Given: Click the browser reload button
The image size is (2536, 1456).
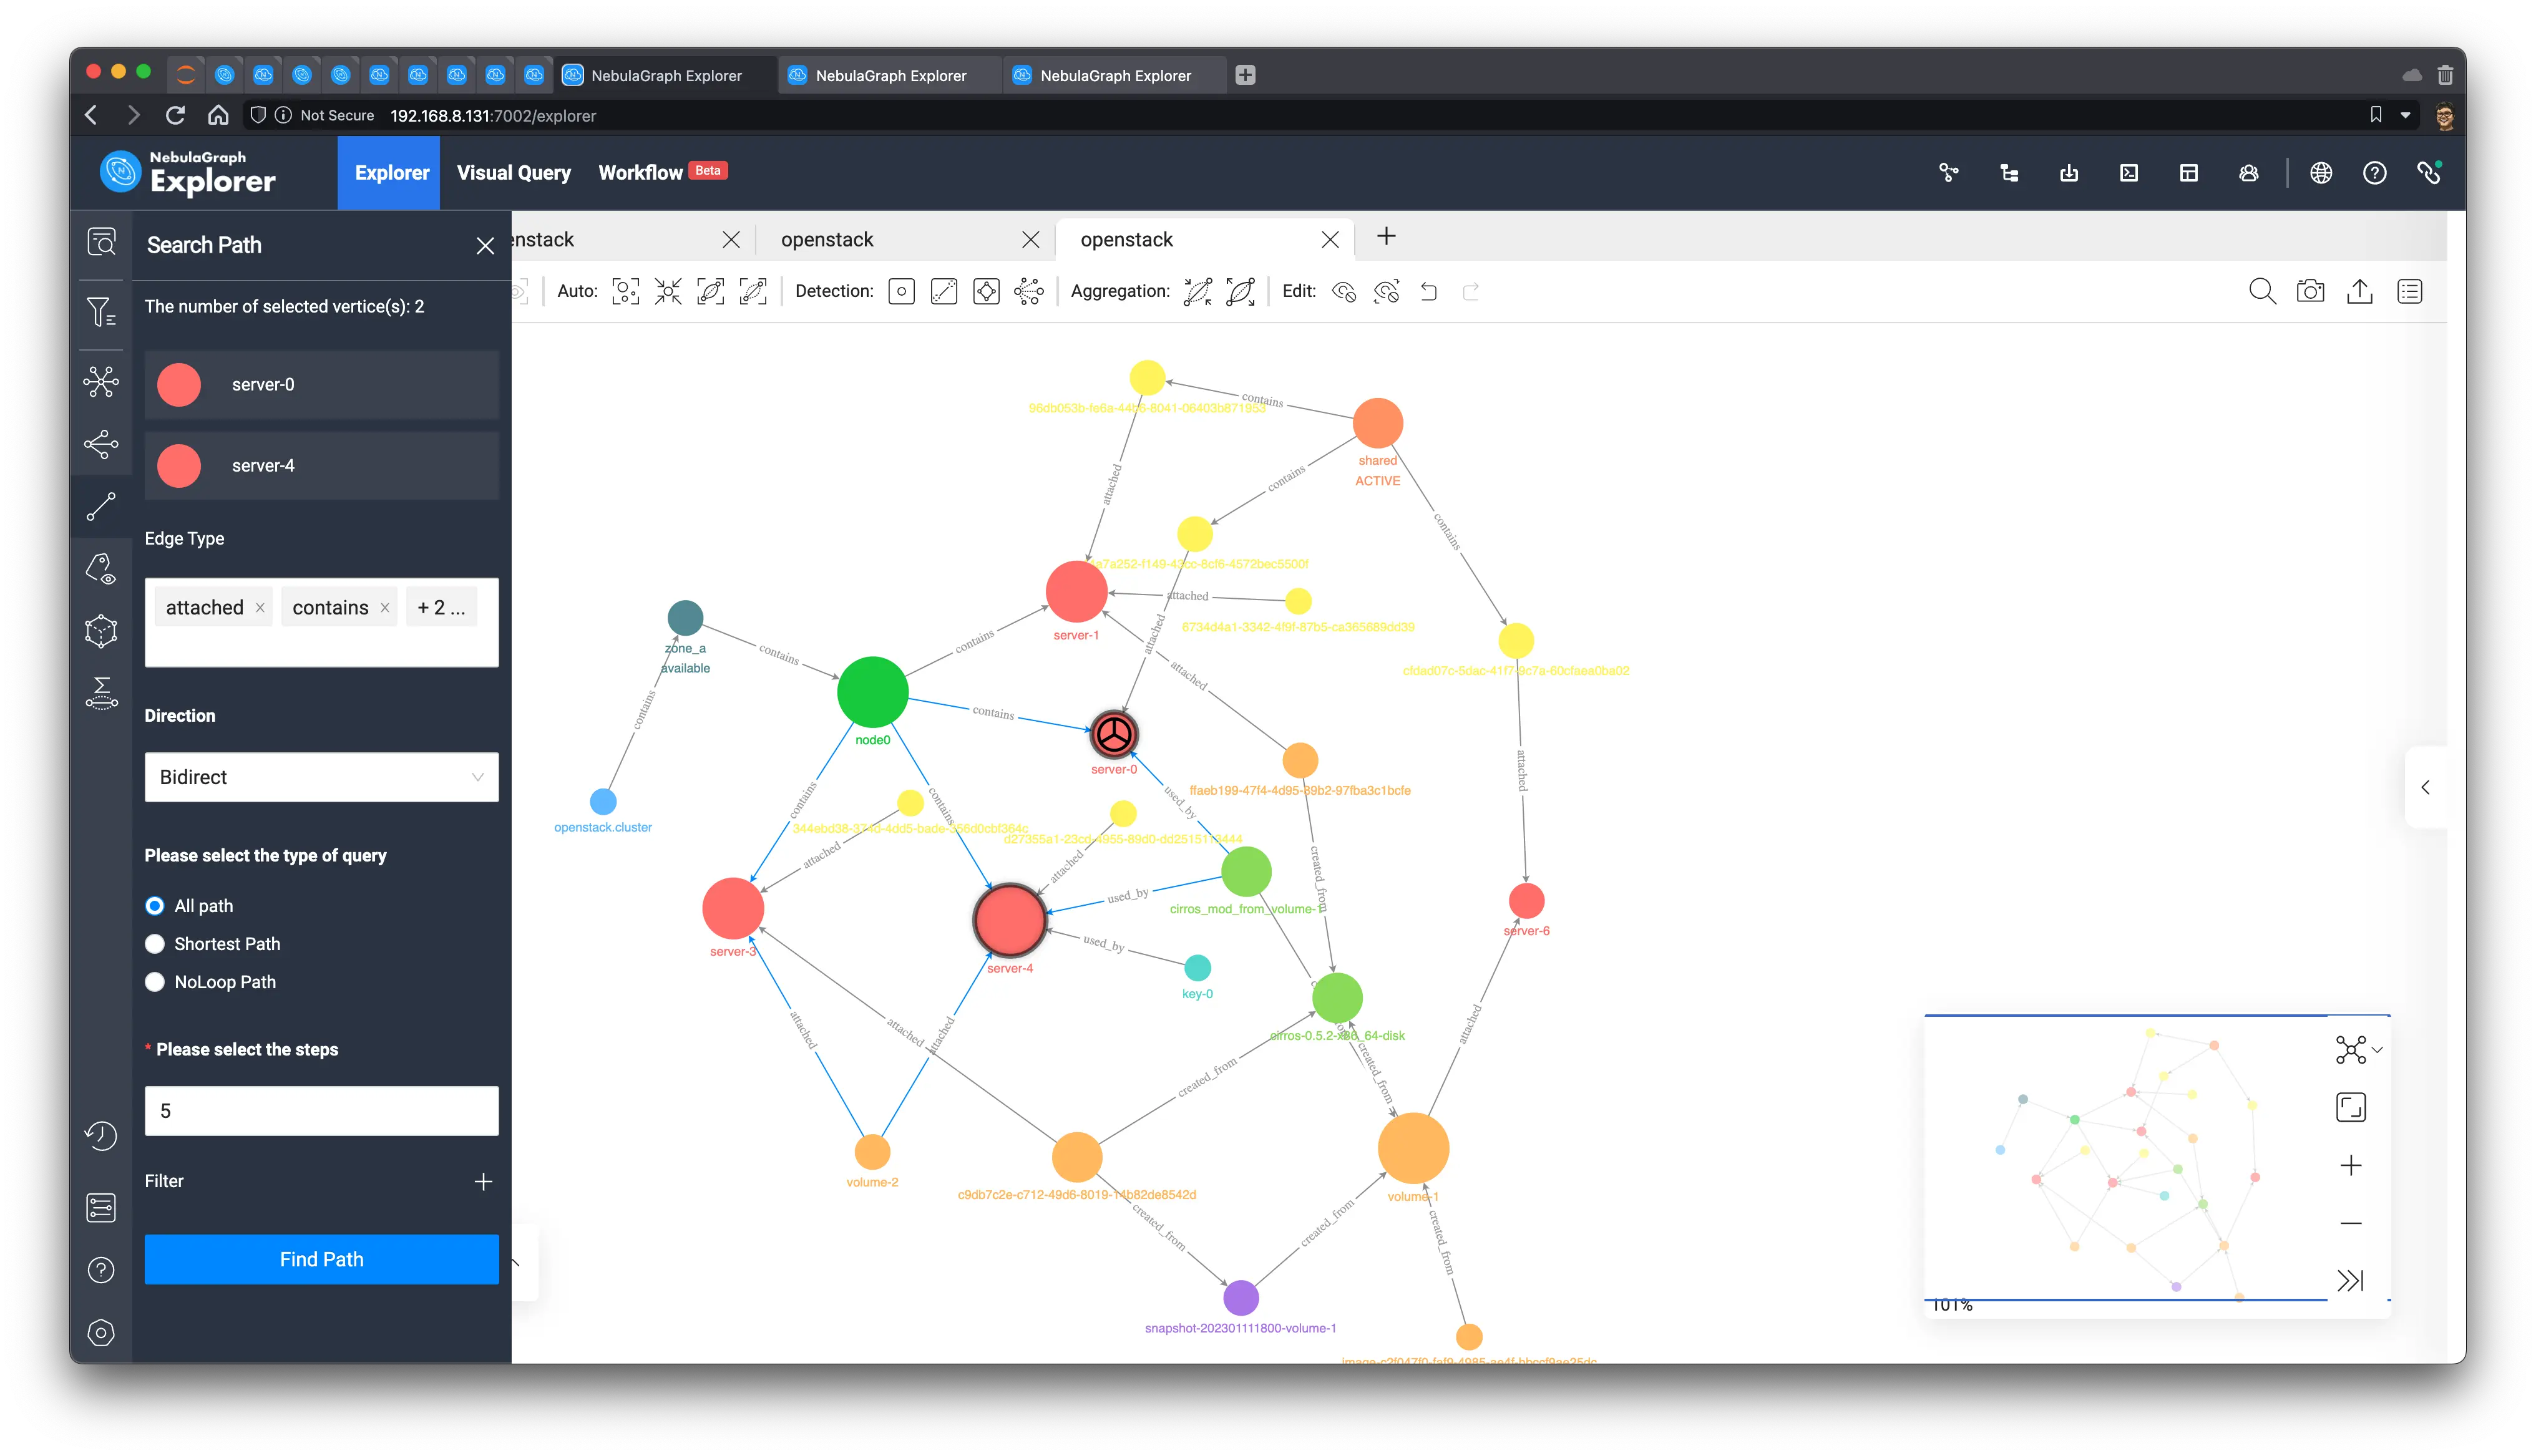Looking at the screenshot, I should (175, 115).
